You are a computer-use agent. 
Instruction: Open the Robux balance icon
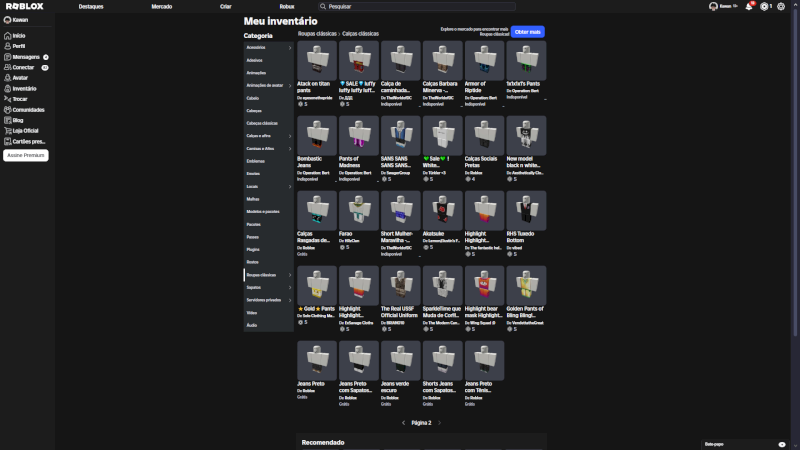point(764,7)
